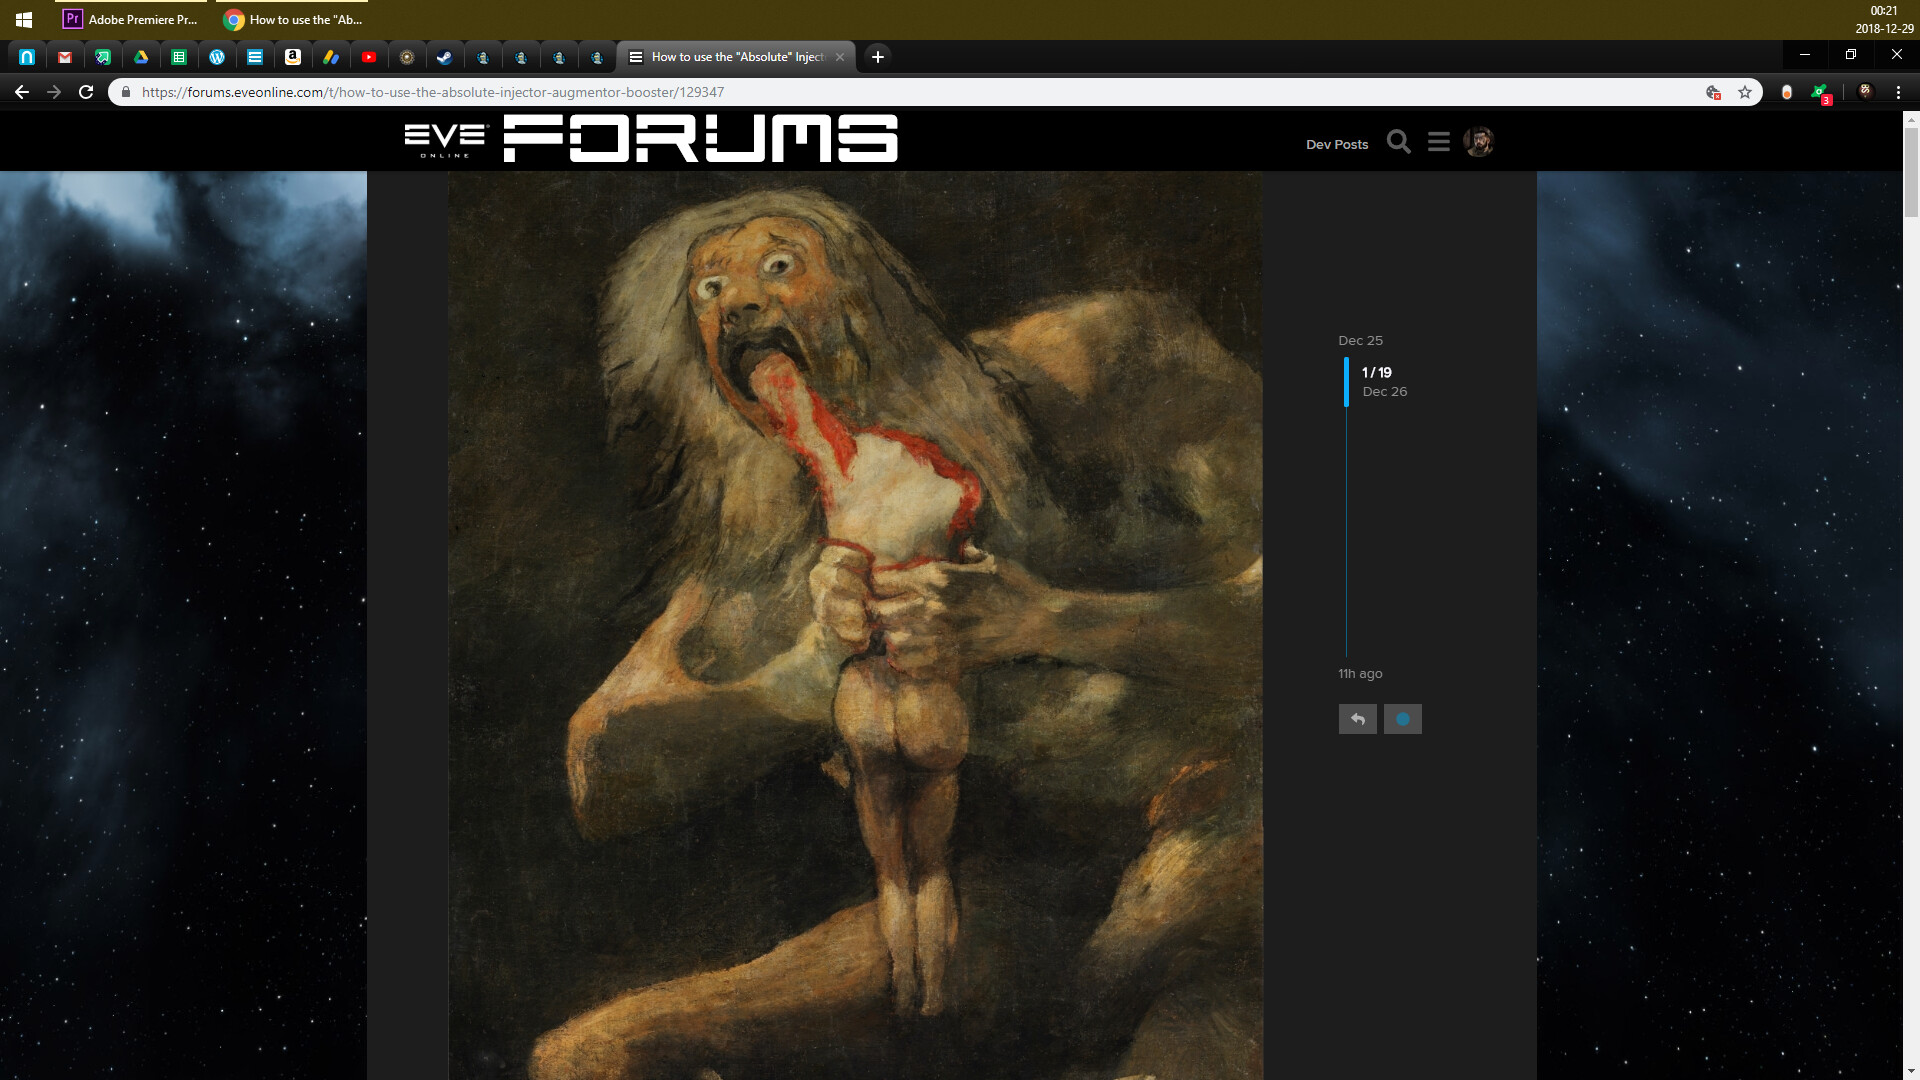Viewport: 1920px width, 1080px height.
Task: View site security info via the lock icon
Action: (x=126, y=92)
